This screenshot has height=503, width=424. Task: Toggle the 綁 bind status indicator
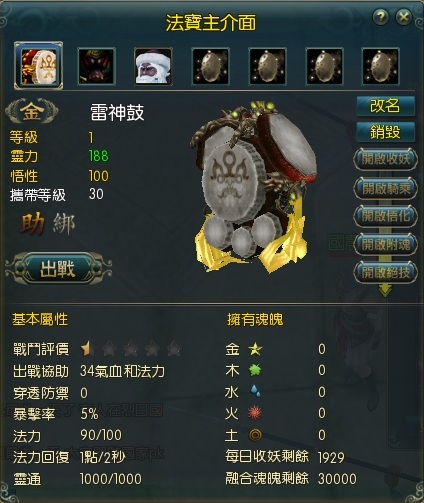click(x=64, y=224)
